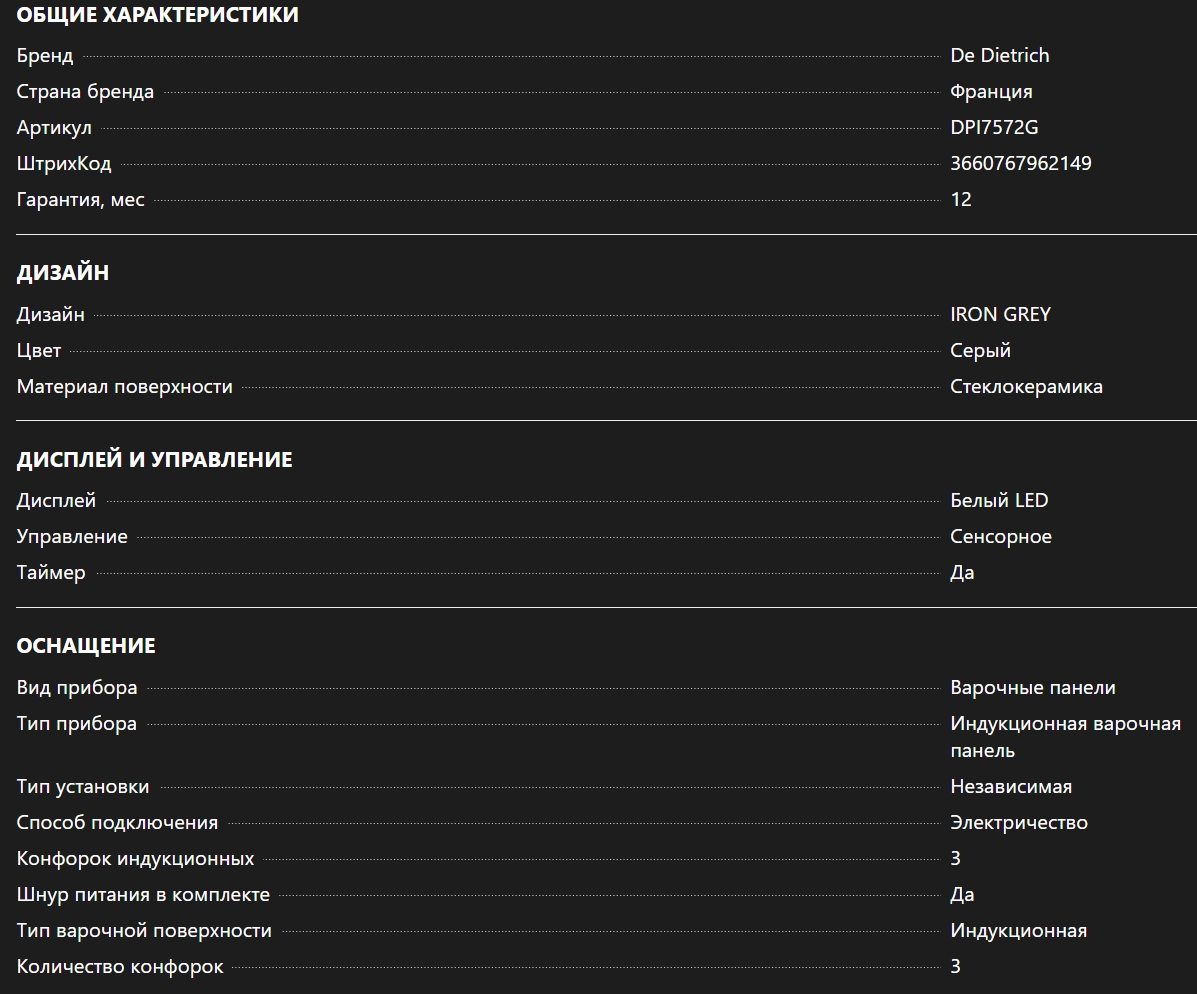Click the ДИСПЛЕЙ И УПРАВЛЕНИЕ heading
Screen dimensions: 1197x994
pos(154,460)
